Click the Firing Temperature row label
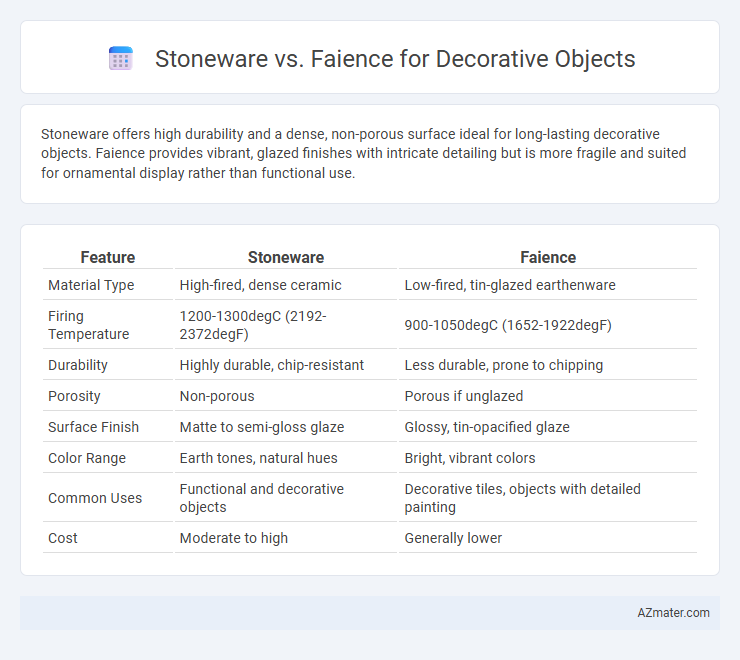 89,325
